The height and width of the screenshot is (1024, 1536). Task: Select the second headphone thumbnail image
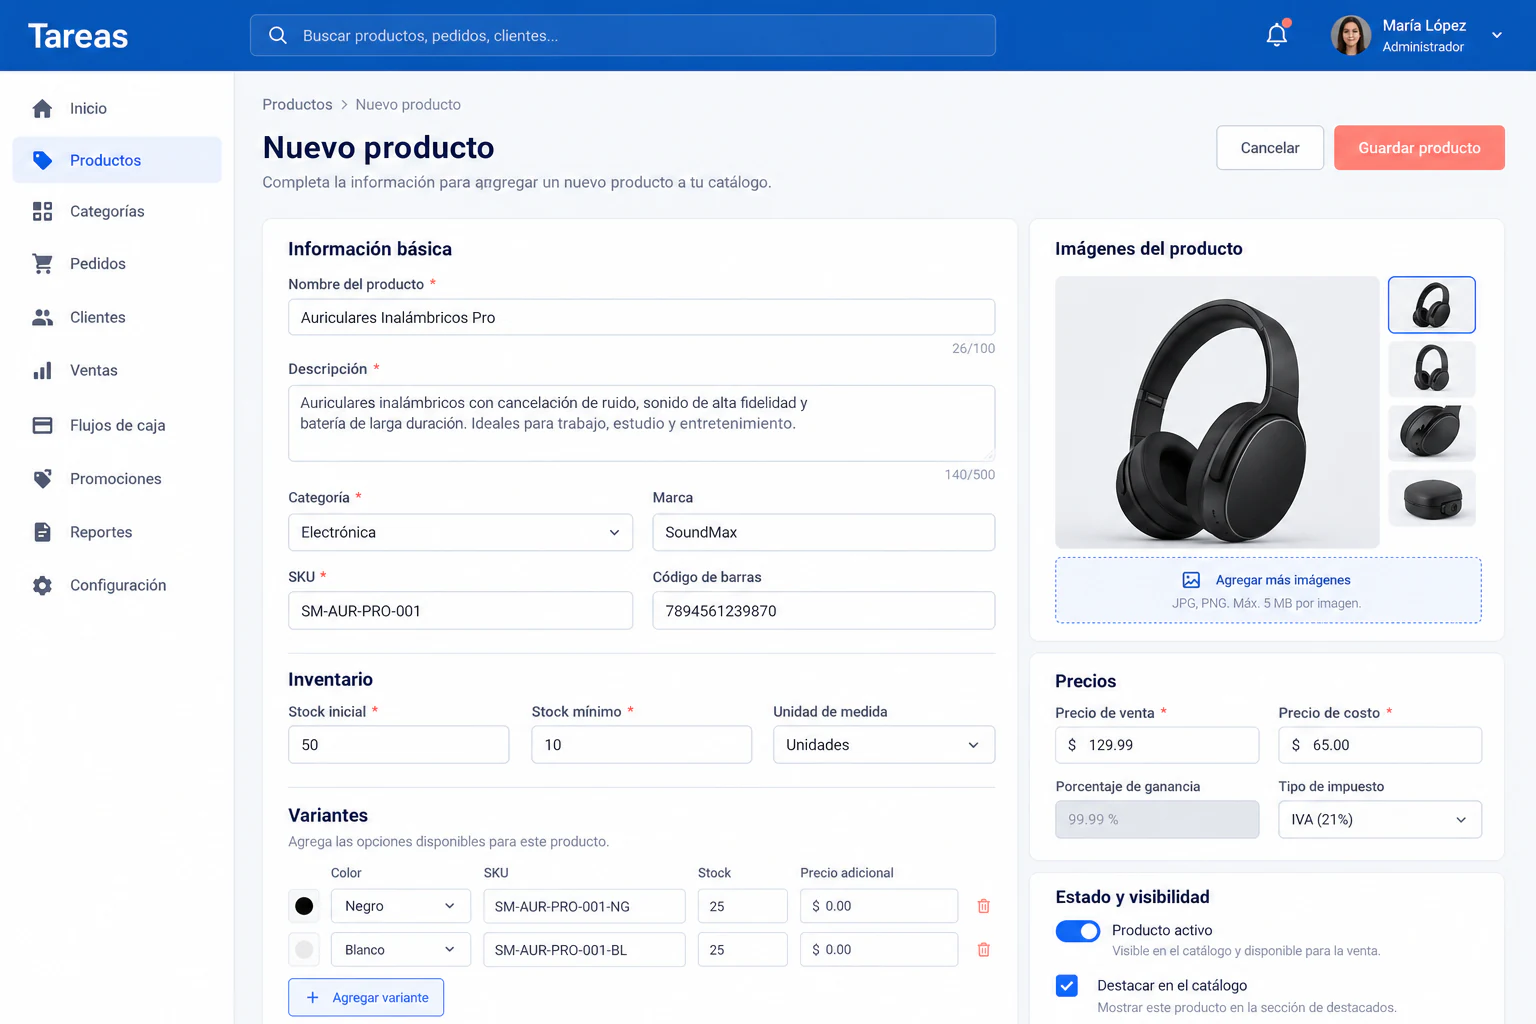1432,369
